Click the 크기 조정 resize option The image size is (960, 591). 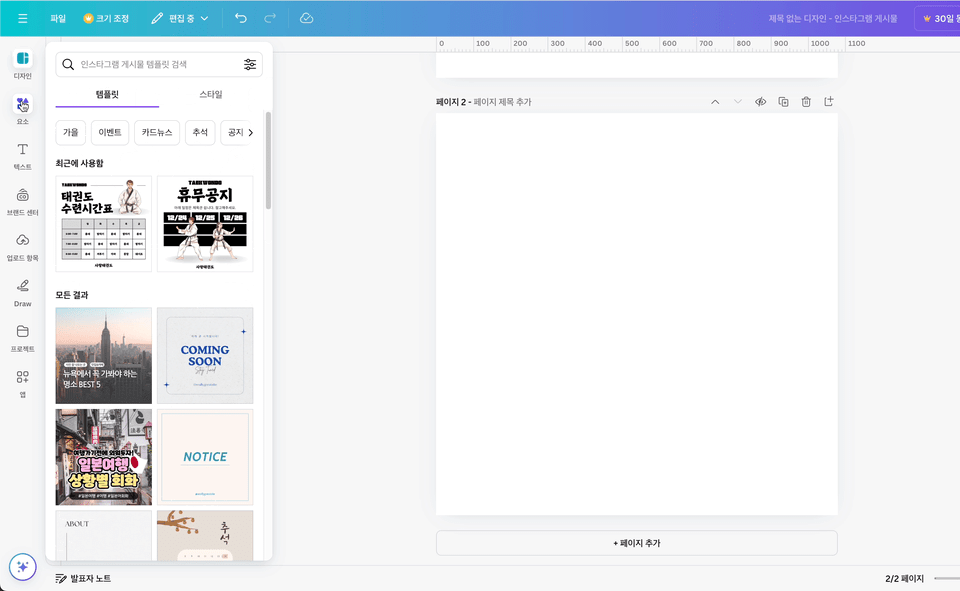click(106, 18)
